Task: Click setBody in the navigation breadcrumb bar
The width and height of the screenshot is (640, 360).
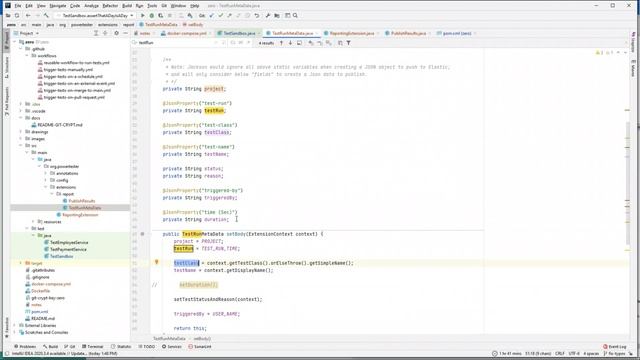Action: pyautogui.click(x=196, y=24)
